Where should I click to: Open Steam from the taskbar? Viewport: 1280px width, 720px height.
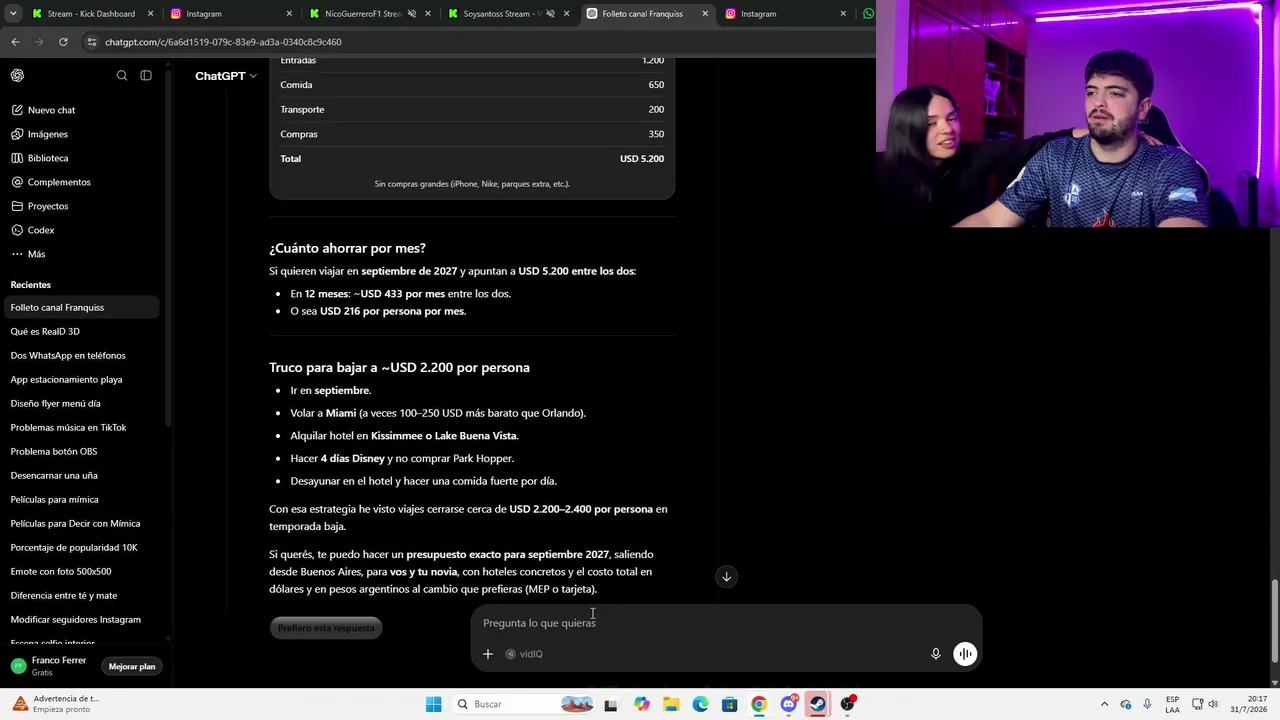818,704
